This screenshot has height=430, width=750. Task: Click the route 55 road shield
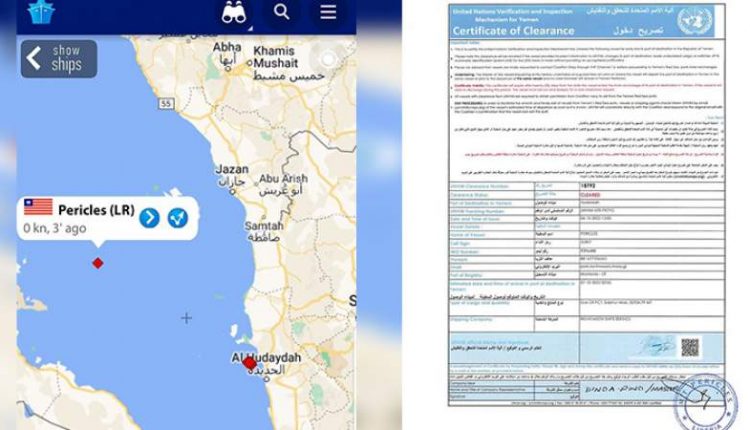point(166,104)
